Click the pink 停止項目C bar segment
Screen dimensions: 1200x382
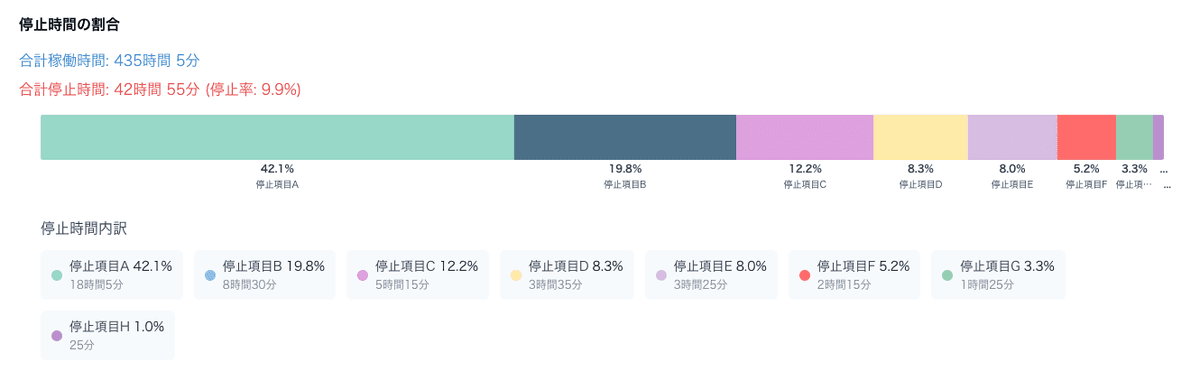[805, 137]
